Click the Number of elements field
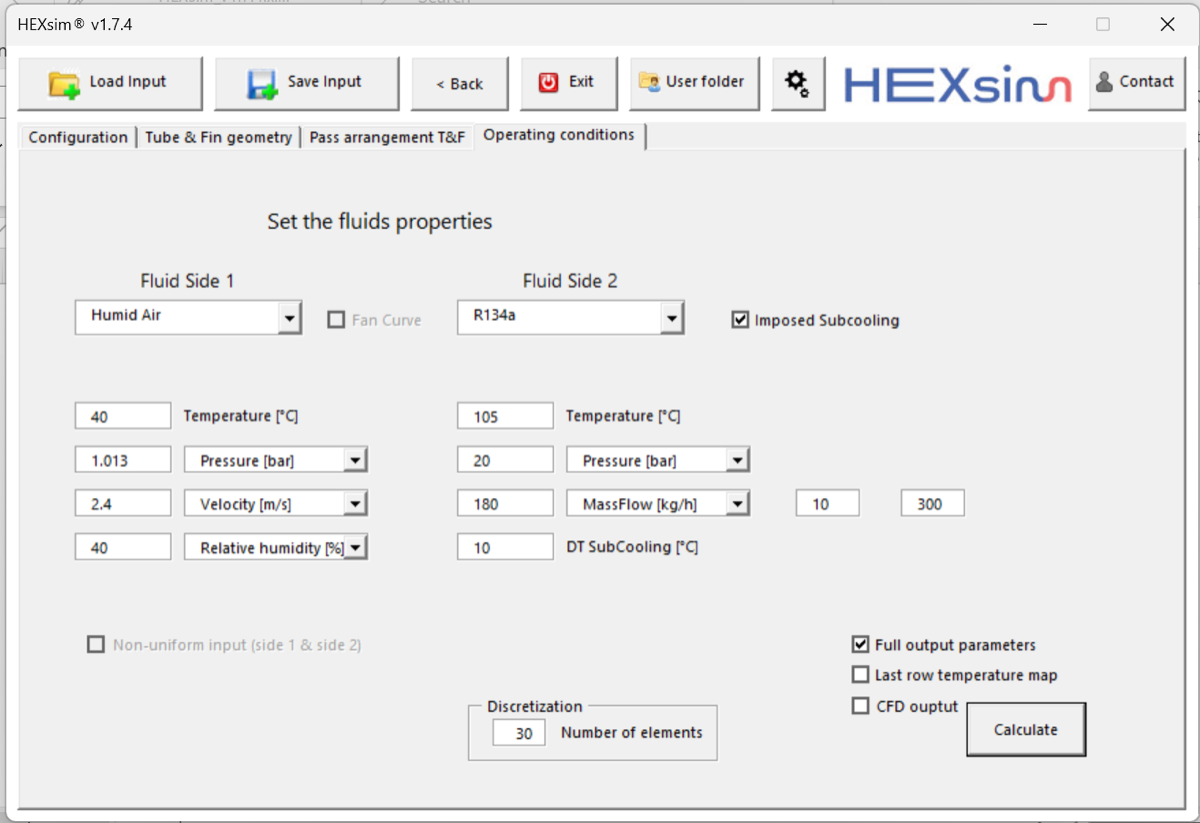Viewport: 1200px width, 823px height. click(x=519, y=733)
